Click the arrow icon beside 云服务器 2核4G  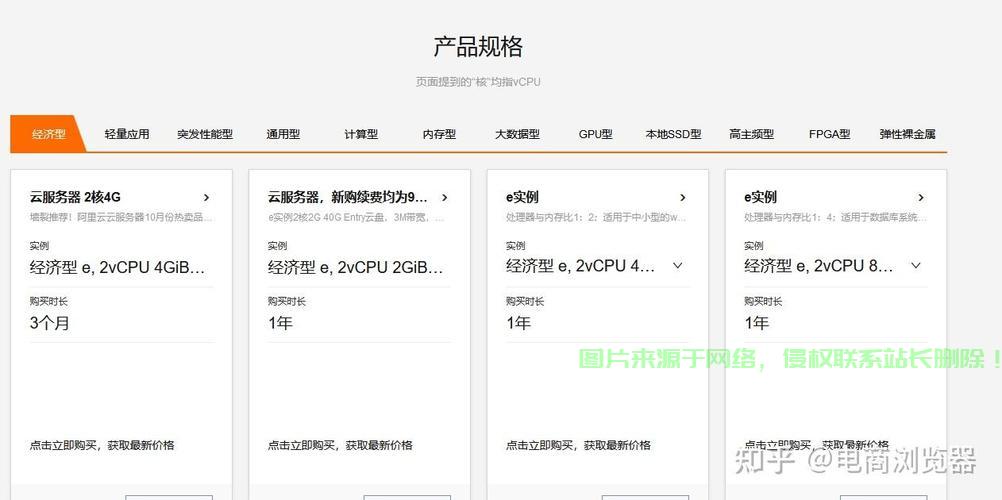[x=206, y=198]
